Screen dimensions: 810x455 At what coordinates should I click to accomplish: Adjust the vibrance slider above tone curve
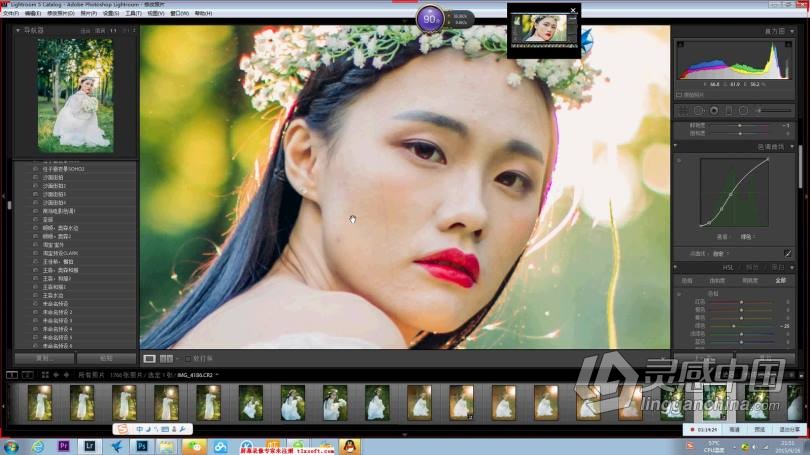740,125
